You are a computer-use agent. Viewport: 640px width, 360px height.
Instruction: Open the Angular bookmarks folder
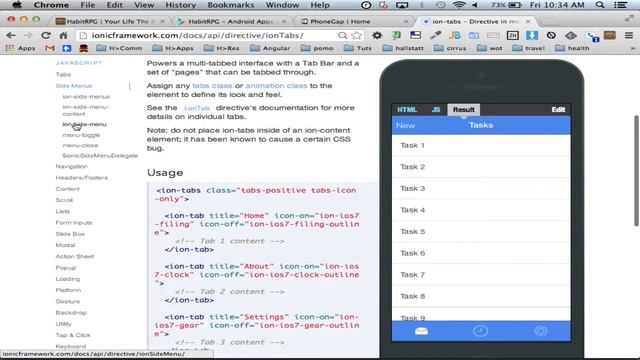pyautogui.click(x=270, y=48)
